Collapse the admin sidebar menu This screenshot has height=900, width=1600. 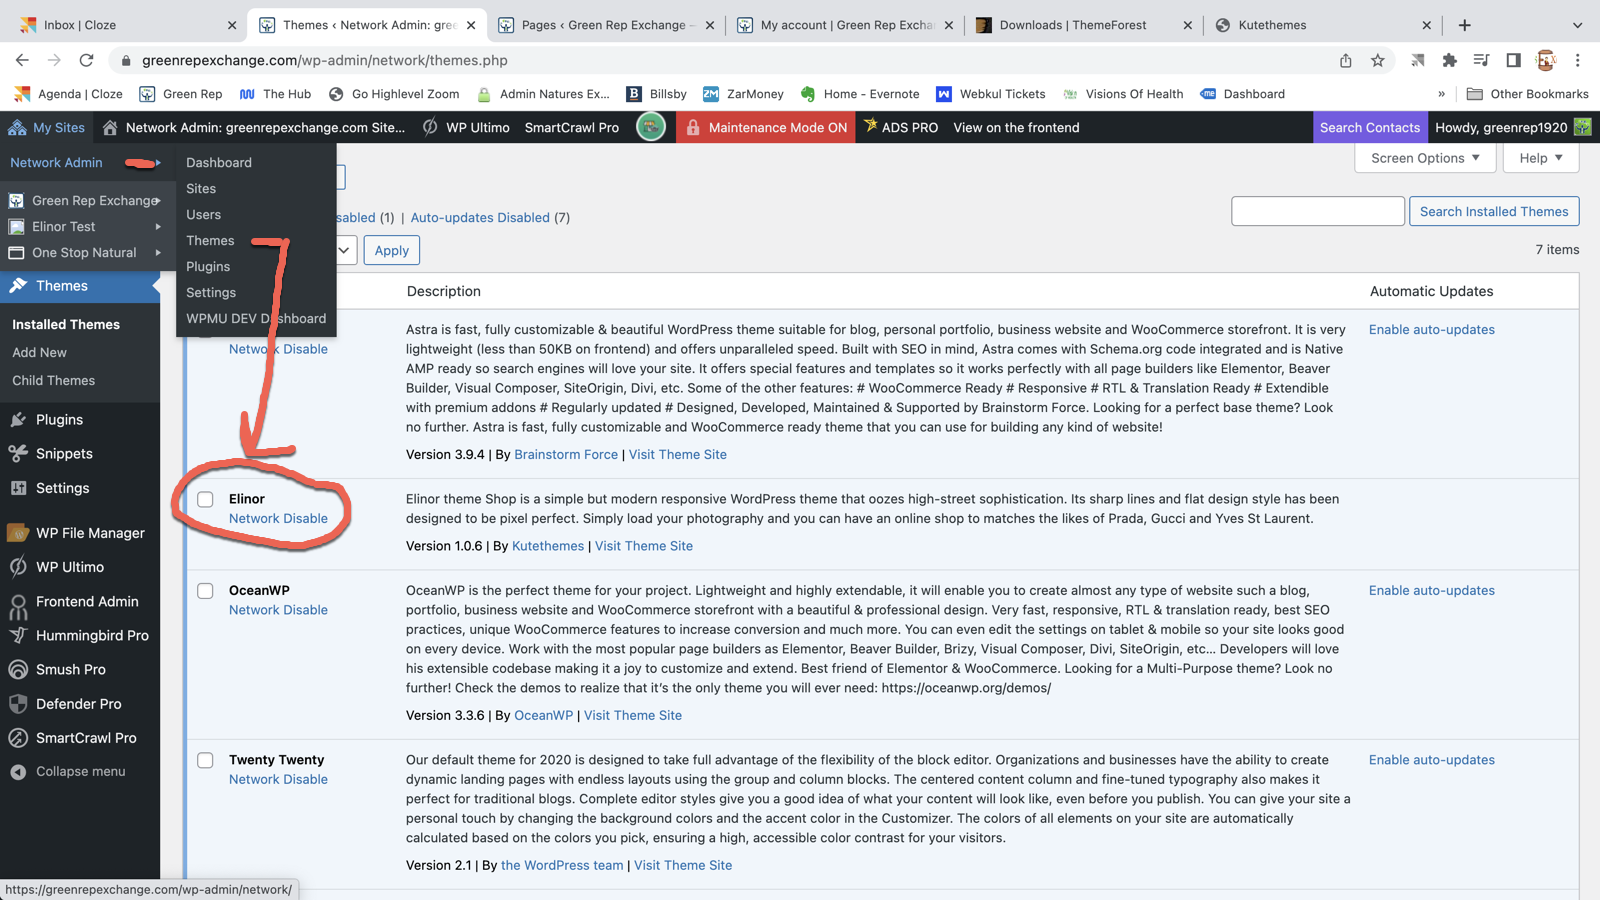tap(80, 771)
